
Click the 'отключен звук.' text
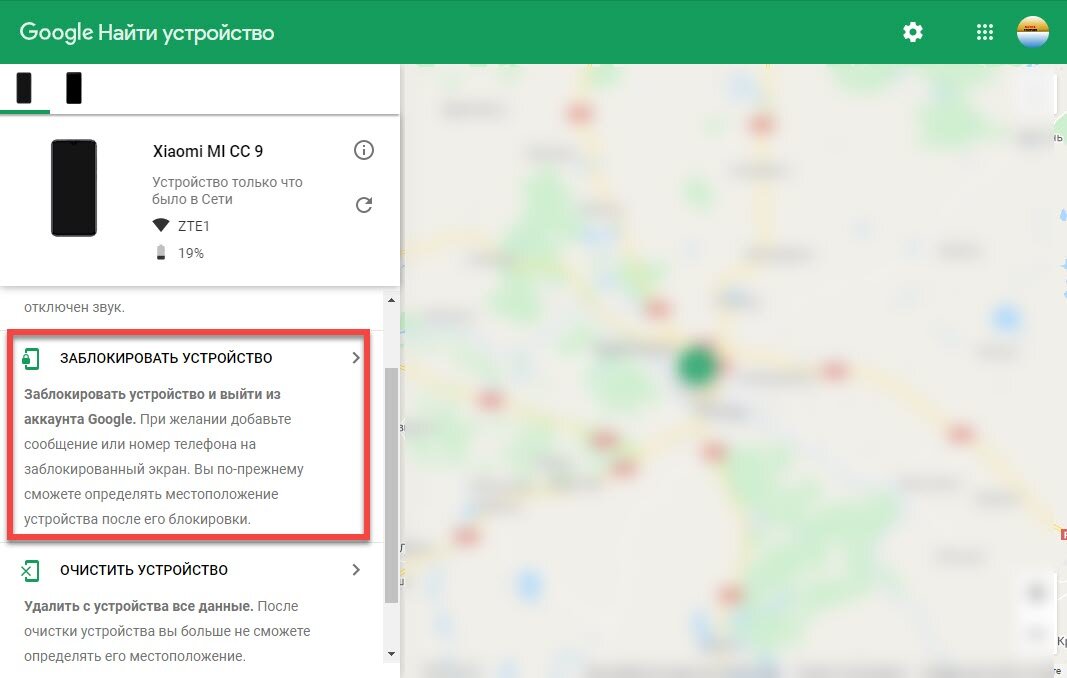pyautogui.click(x=74, y=307)
